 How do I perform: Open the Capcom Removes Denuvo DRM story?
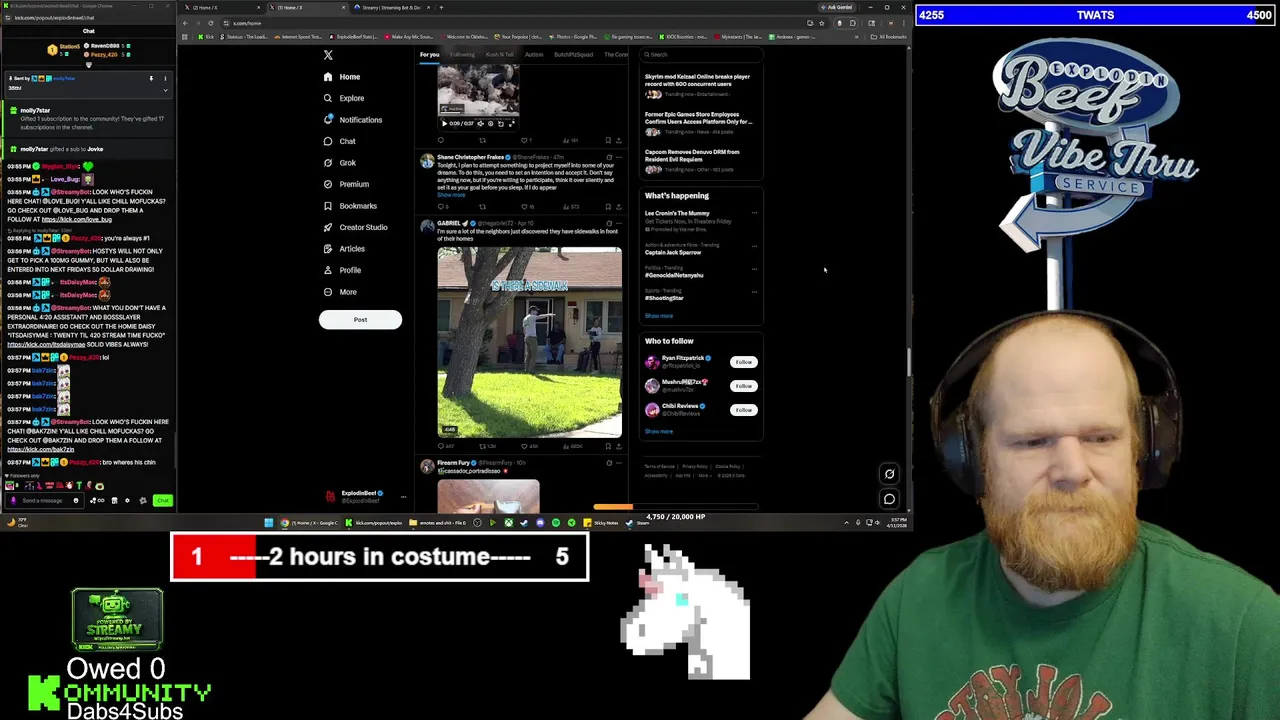(698, 161)
